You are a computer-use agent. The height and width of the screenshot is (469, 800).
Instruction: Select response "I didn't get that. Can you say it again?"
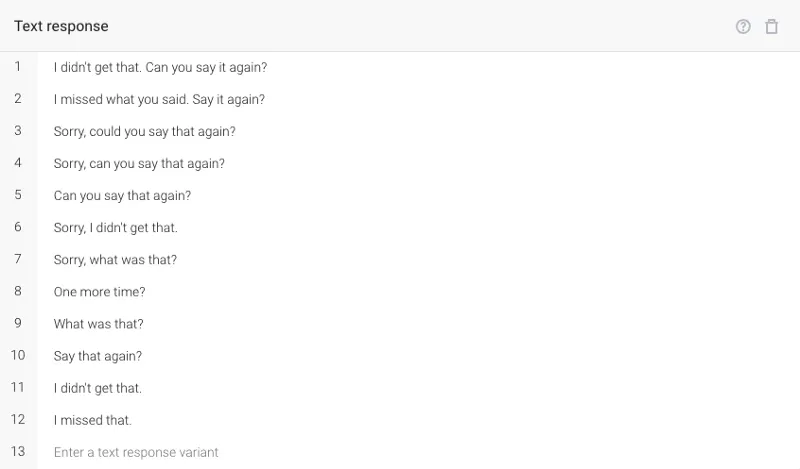click(160, 67)
